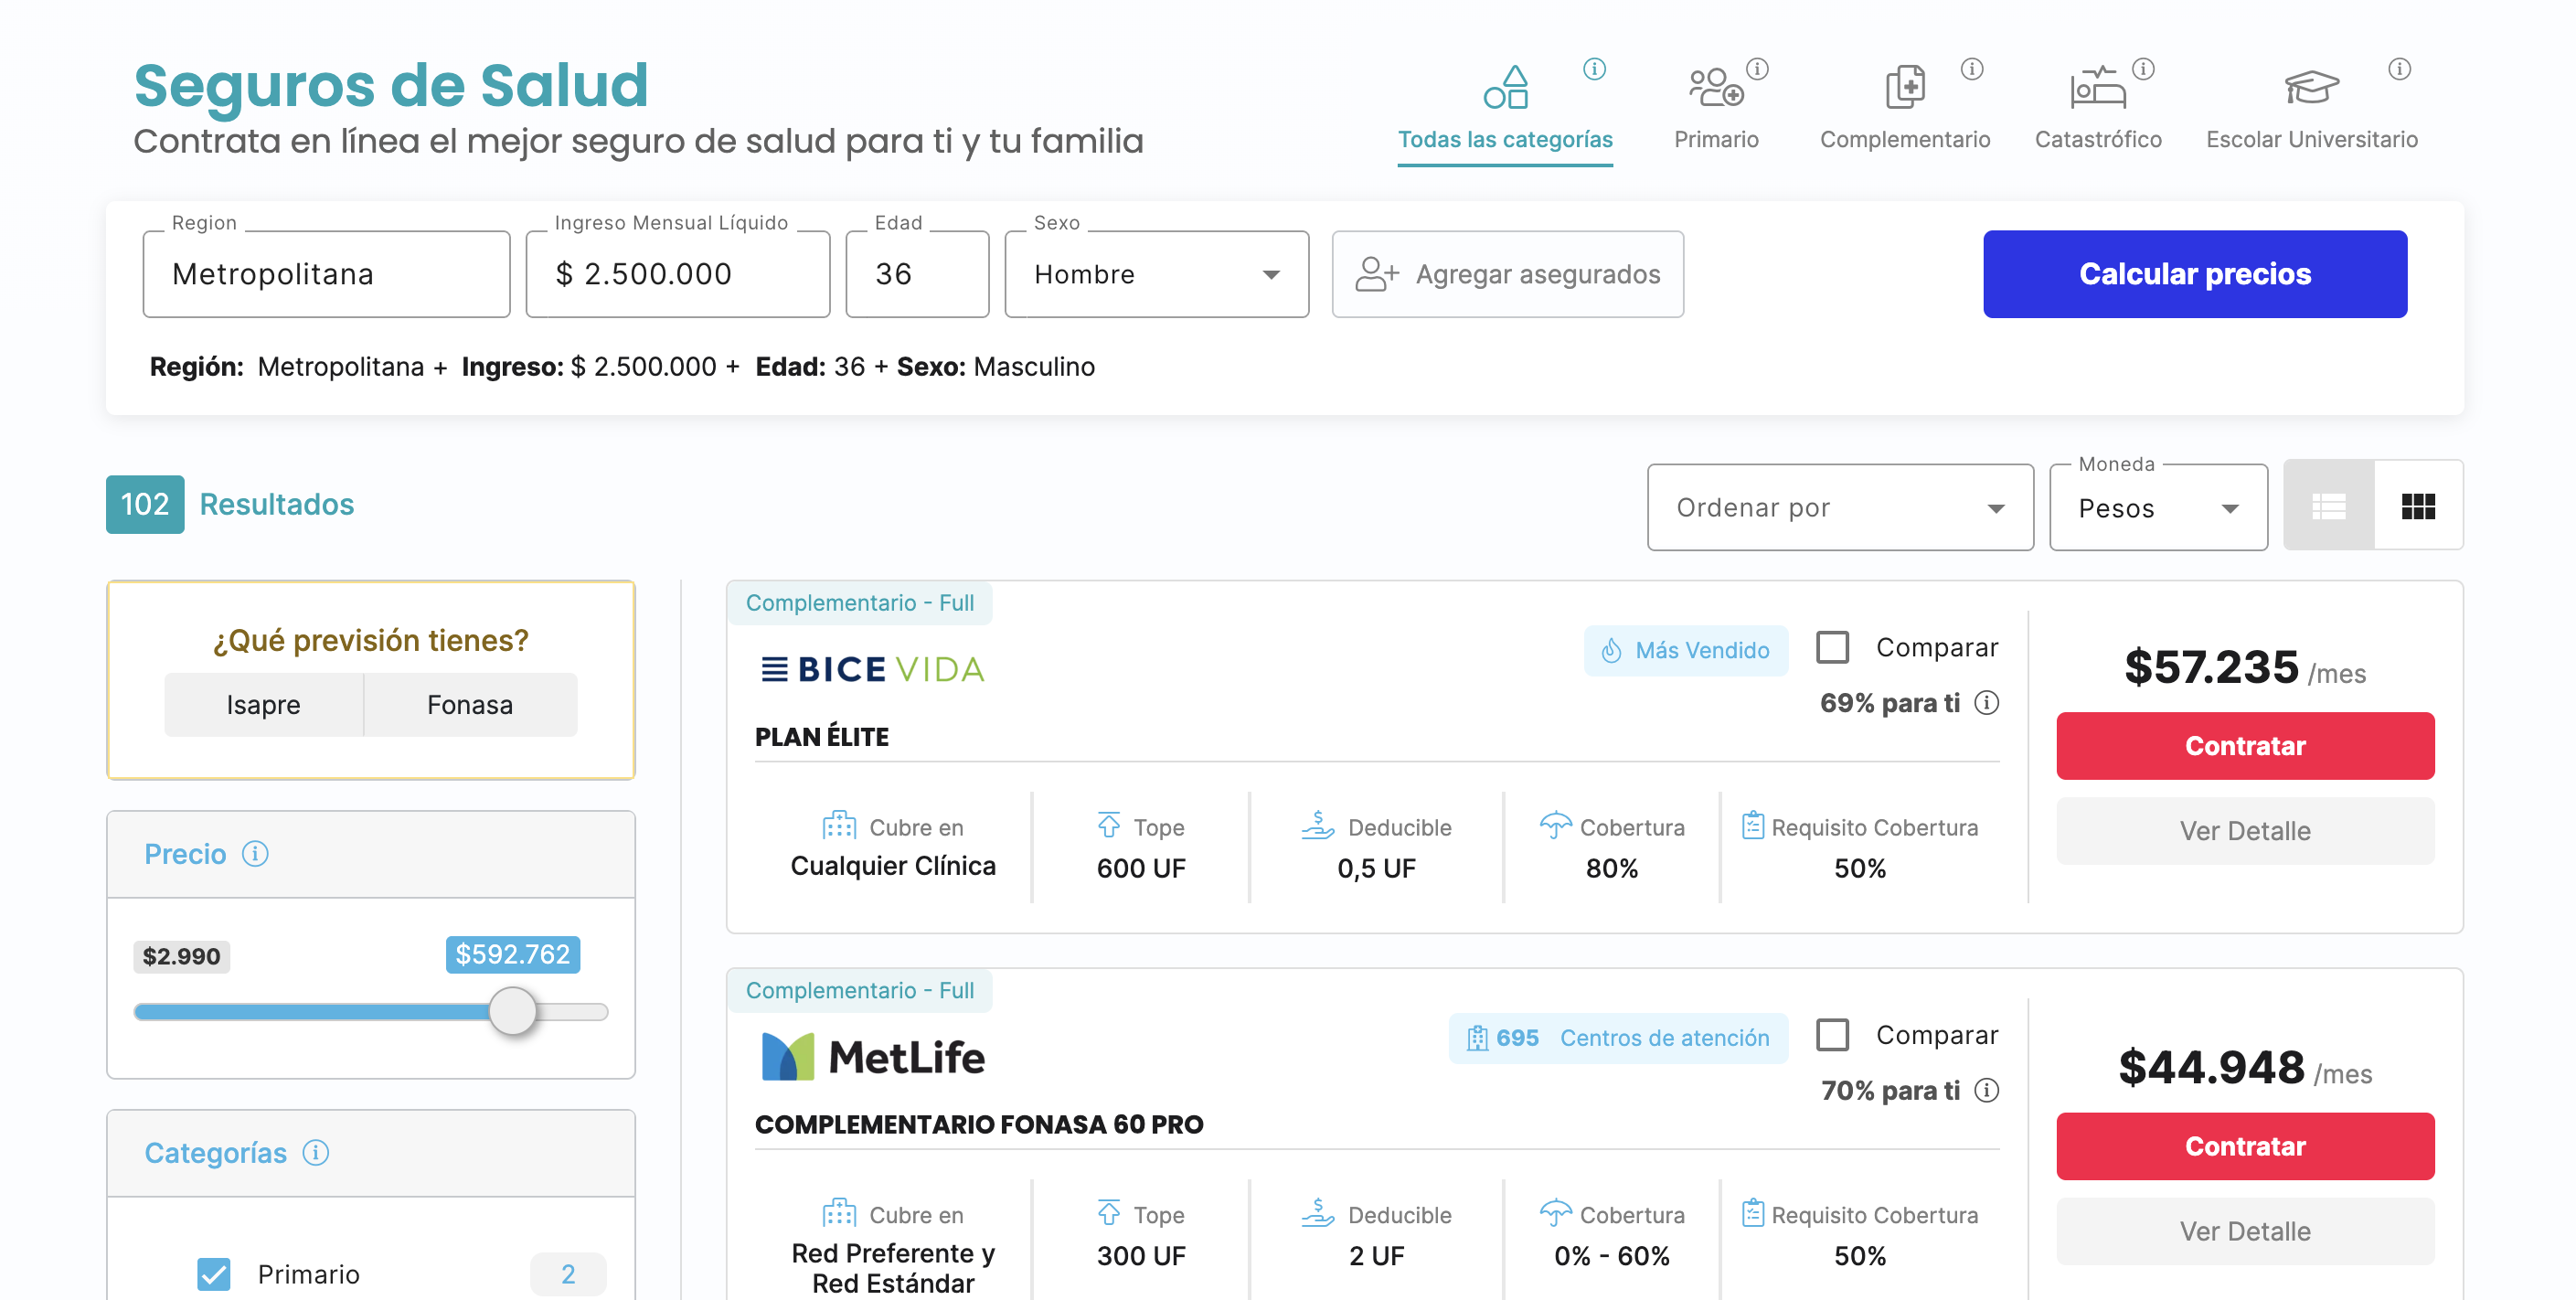This screenshot has height=1300, width=2576.
Task: Click the 695 Centros de atención badge
Action: [1617, 1038]
